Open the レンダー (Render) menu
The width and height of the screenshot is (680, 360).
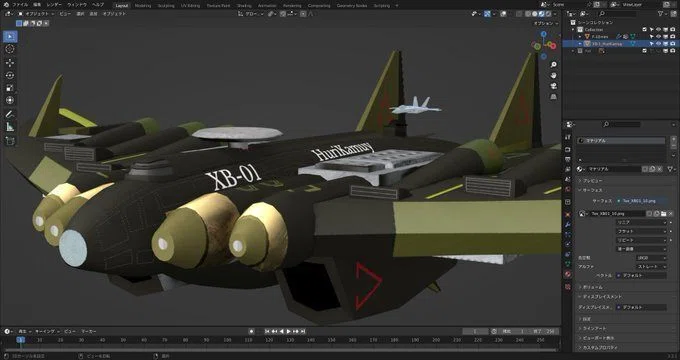(x=54, y=5)
